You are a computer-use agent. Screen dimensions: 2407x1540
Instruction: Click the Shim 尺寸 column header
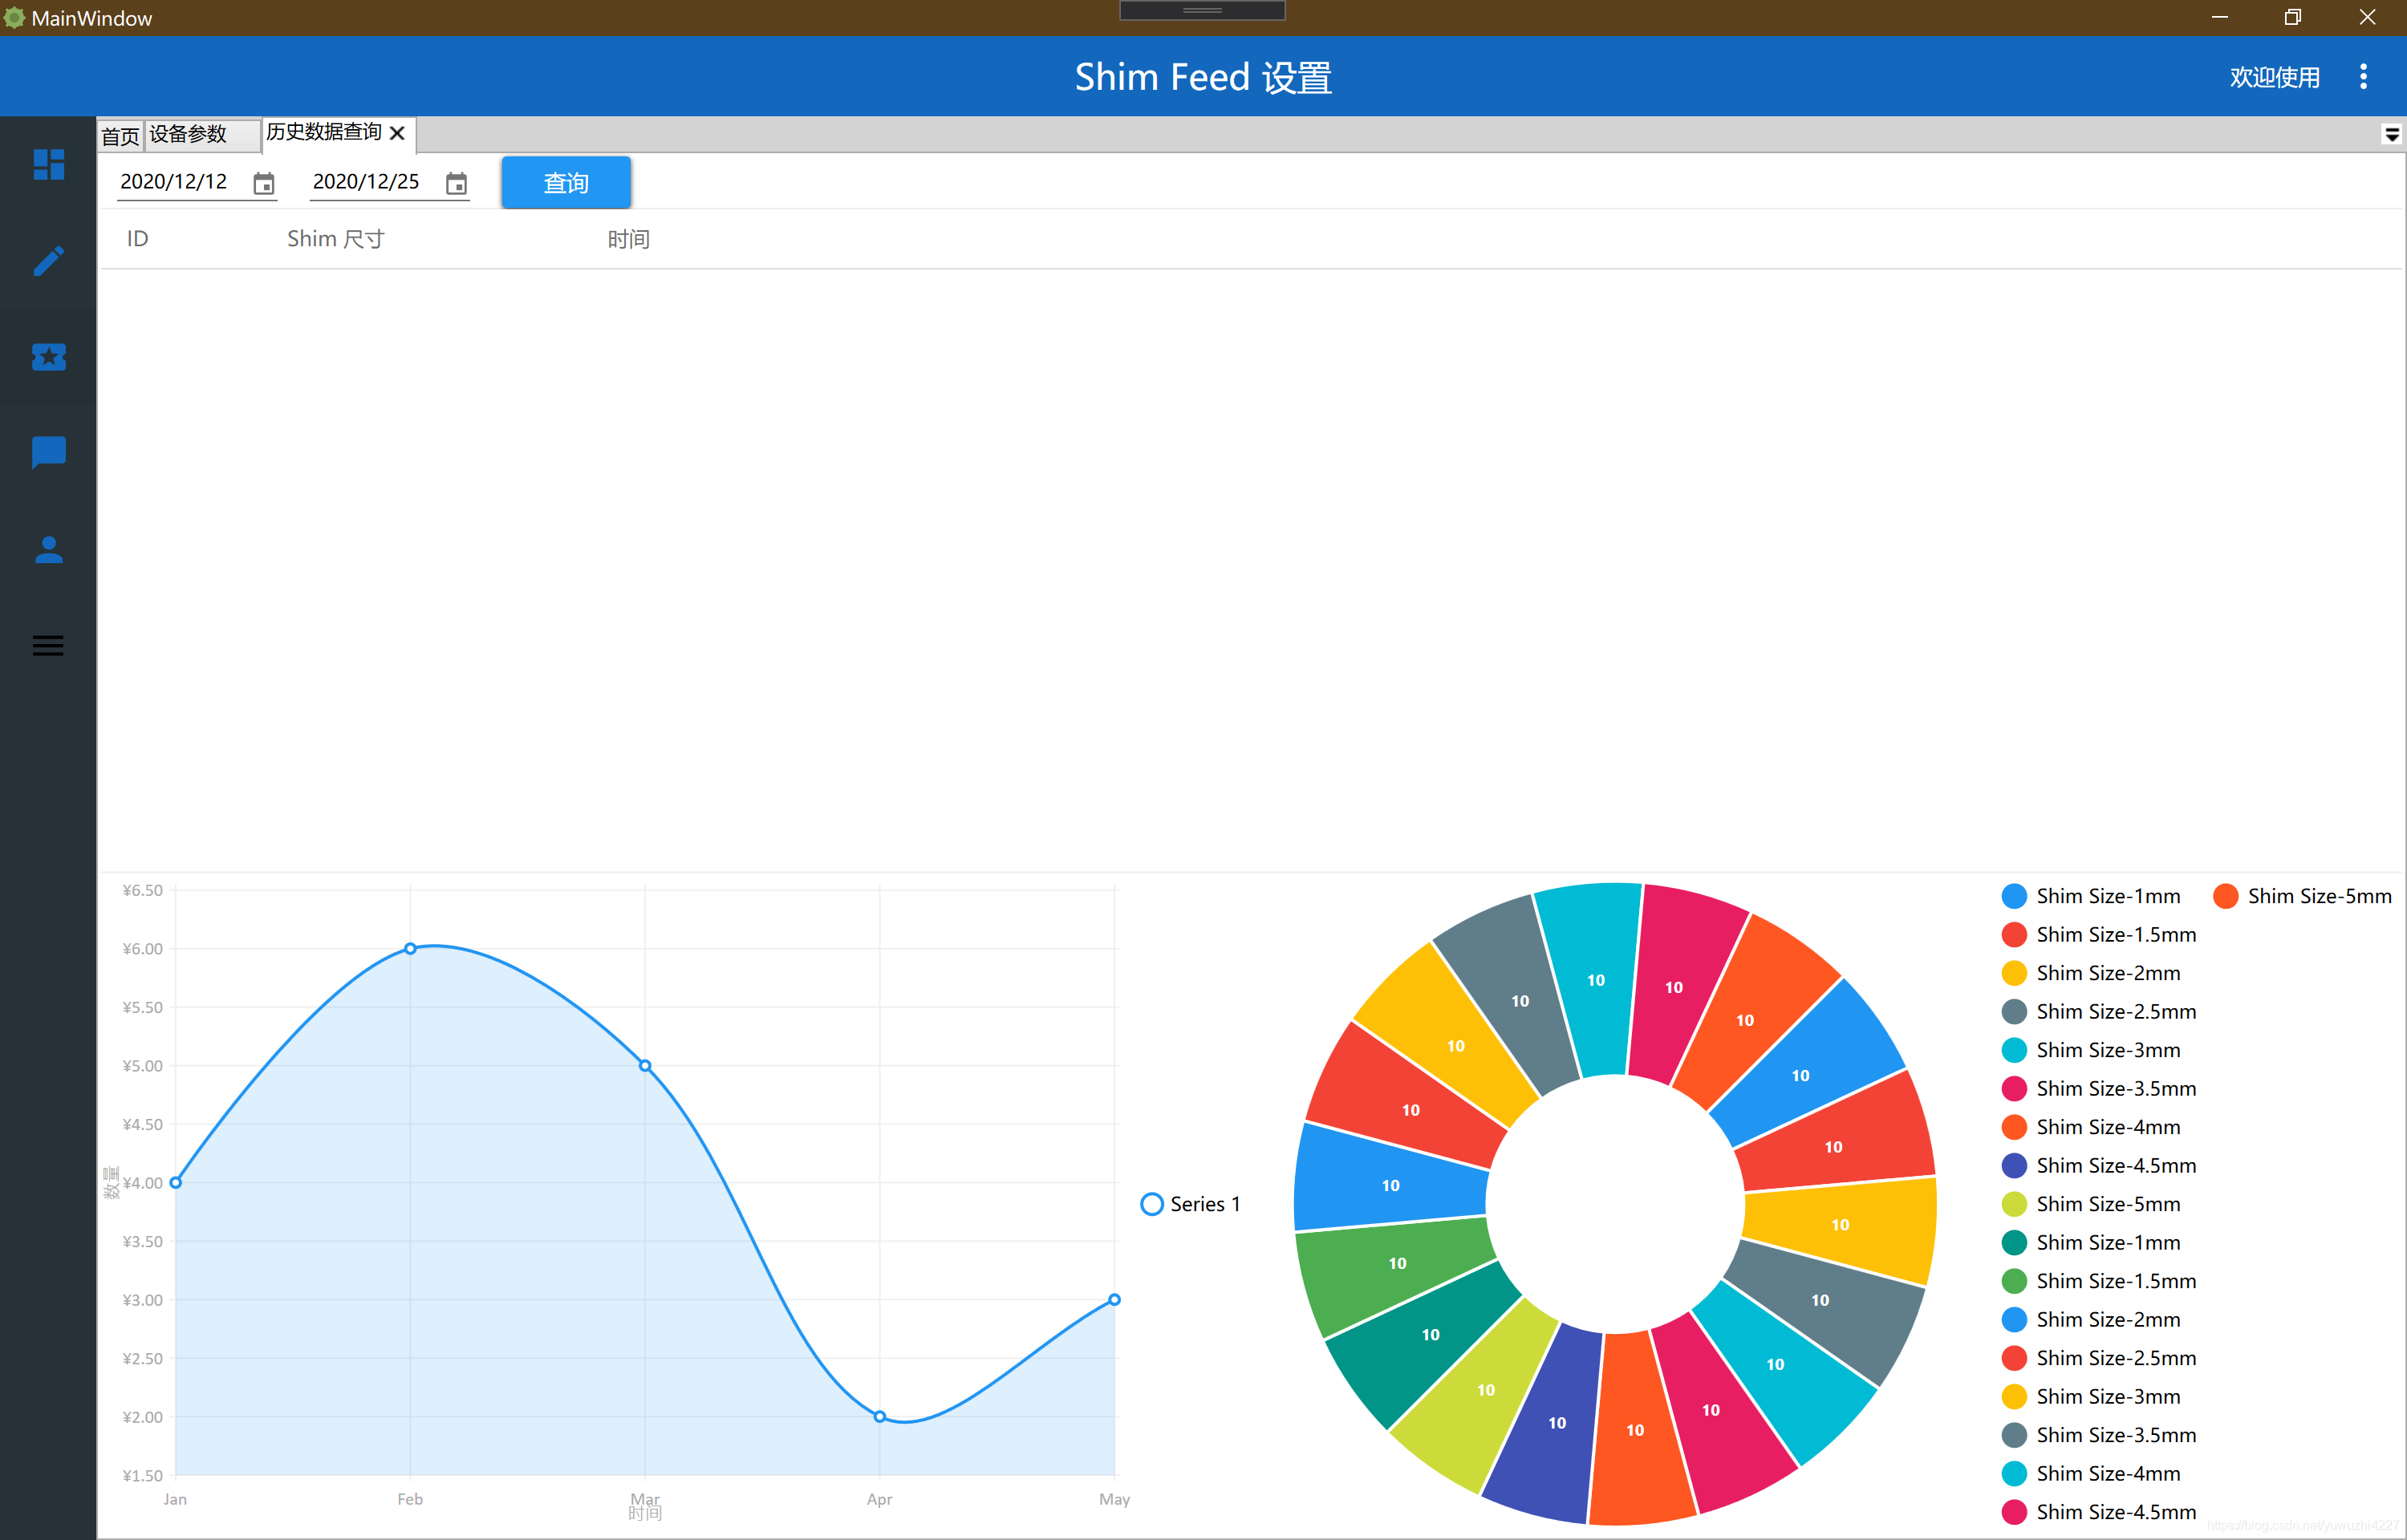[x=335, y=239]
